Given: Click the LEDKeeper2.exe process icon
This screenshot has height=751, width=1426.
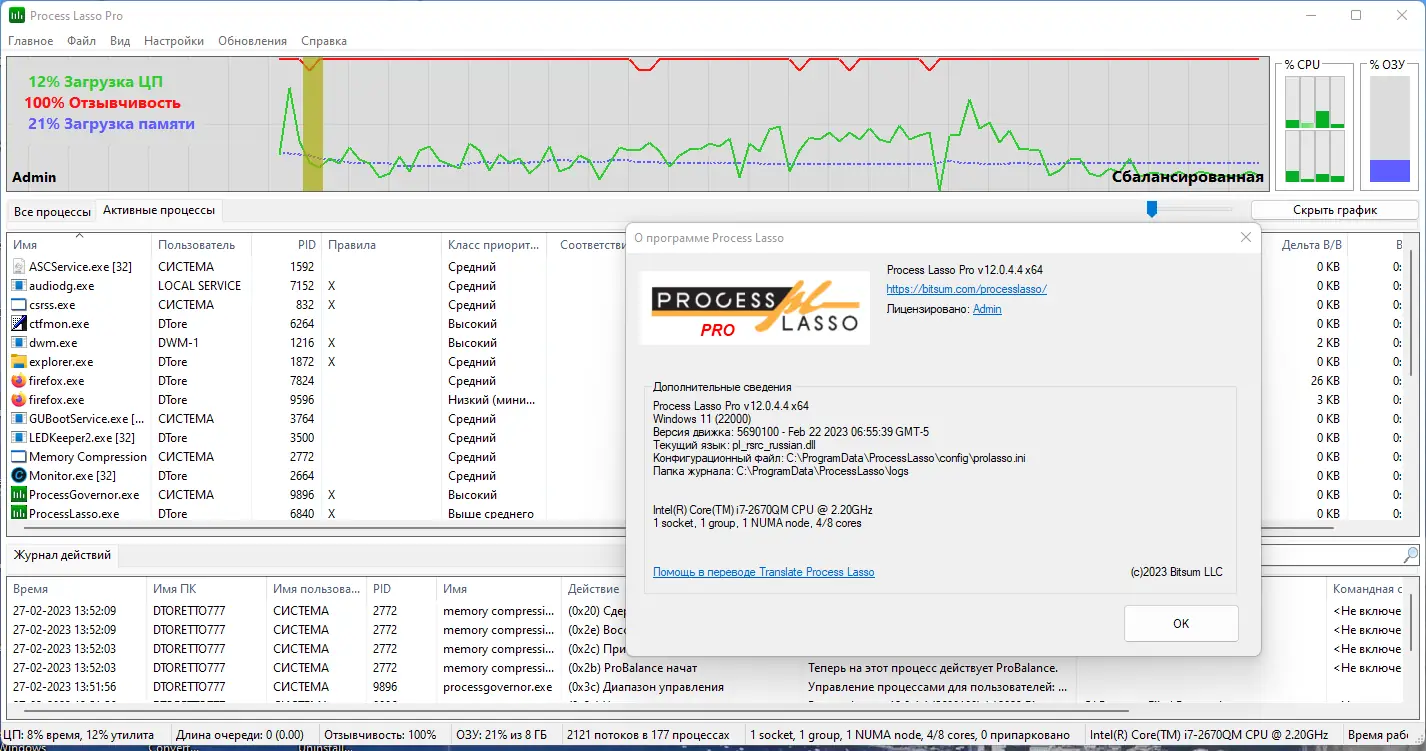Looking at the screenshot, I should pos(17,437).
